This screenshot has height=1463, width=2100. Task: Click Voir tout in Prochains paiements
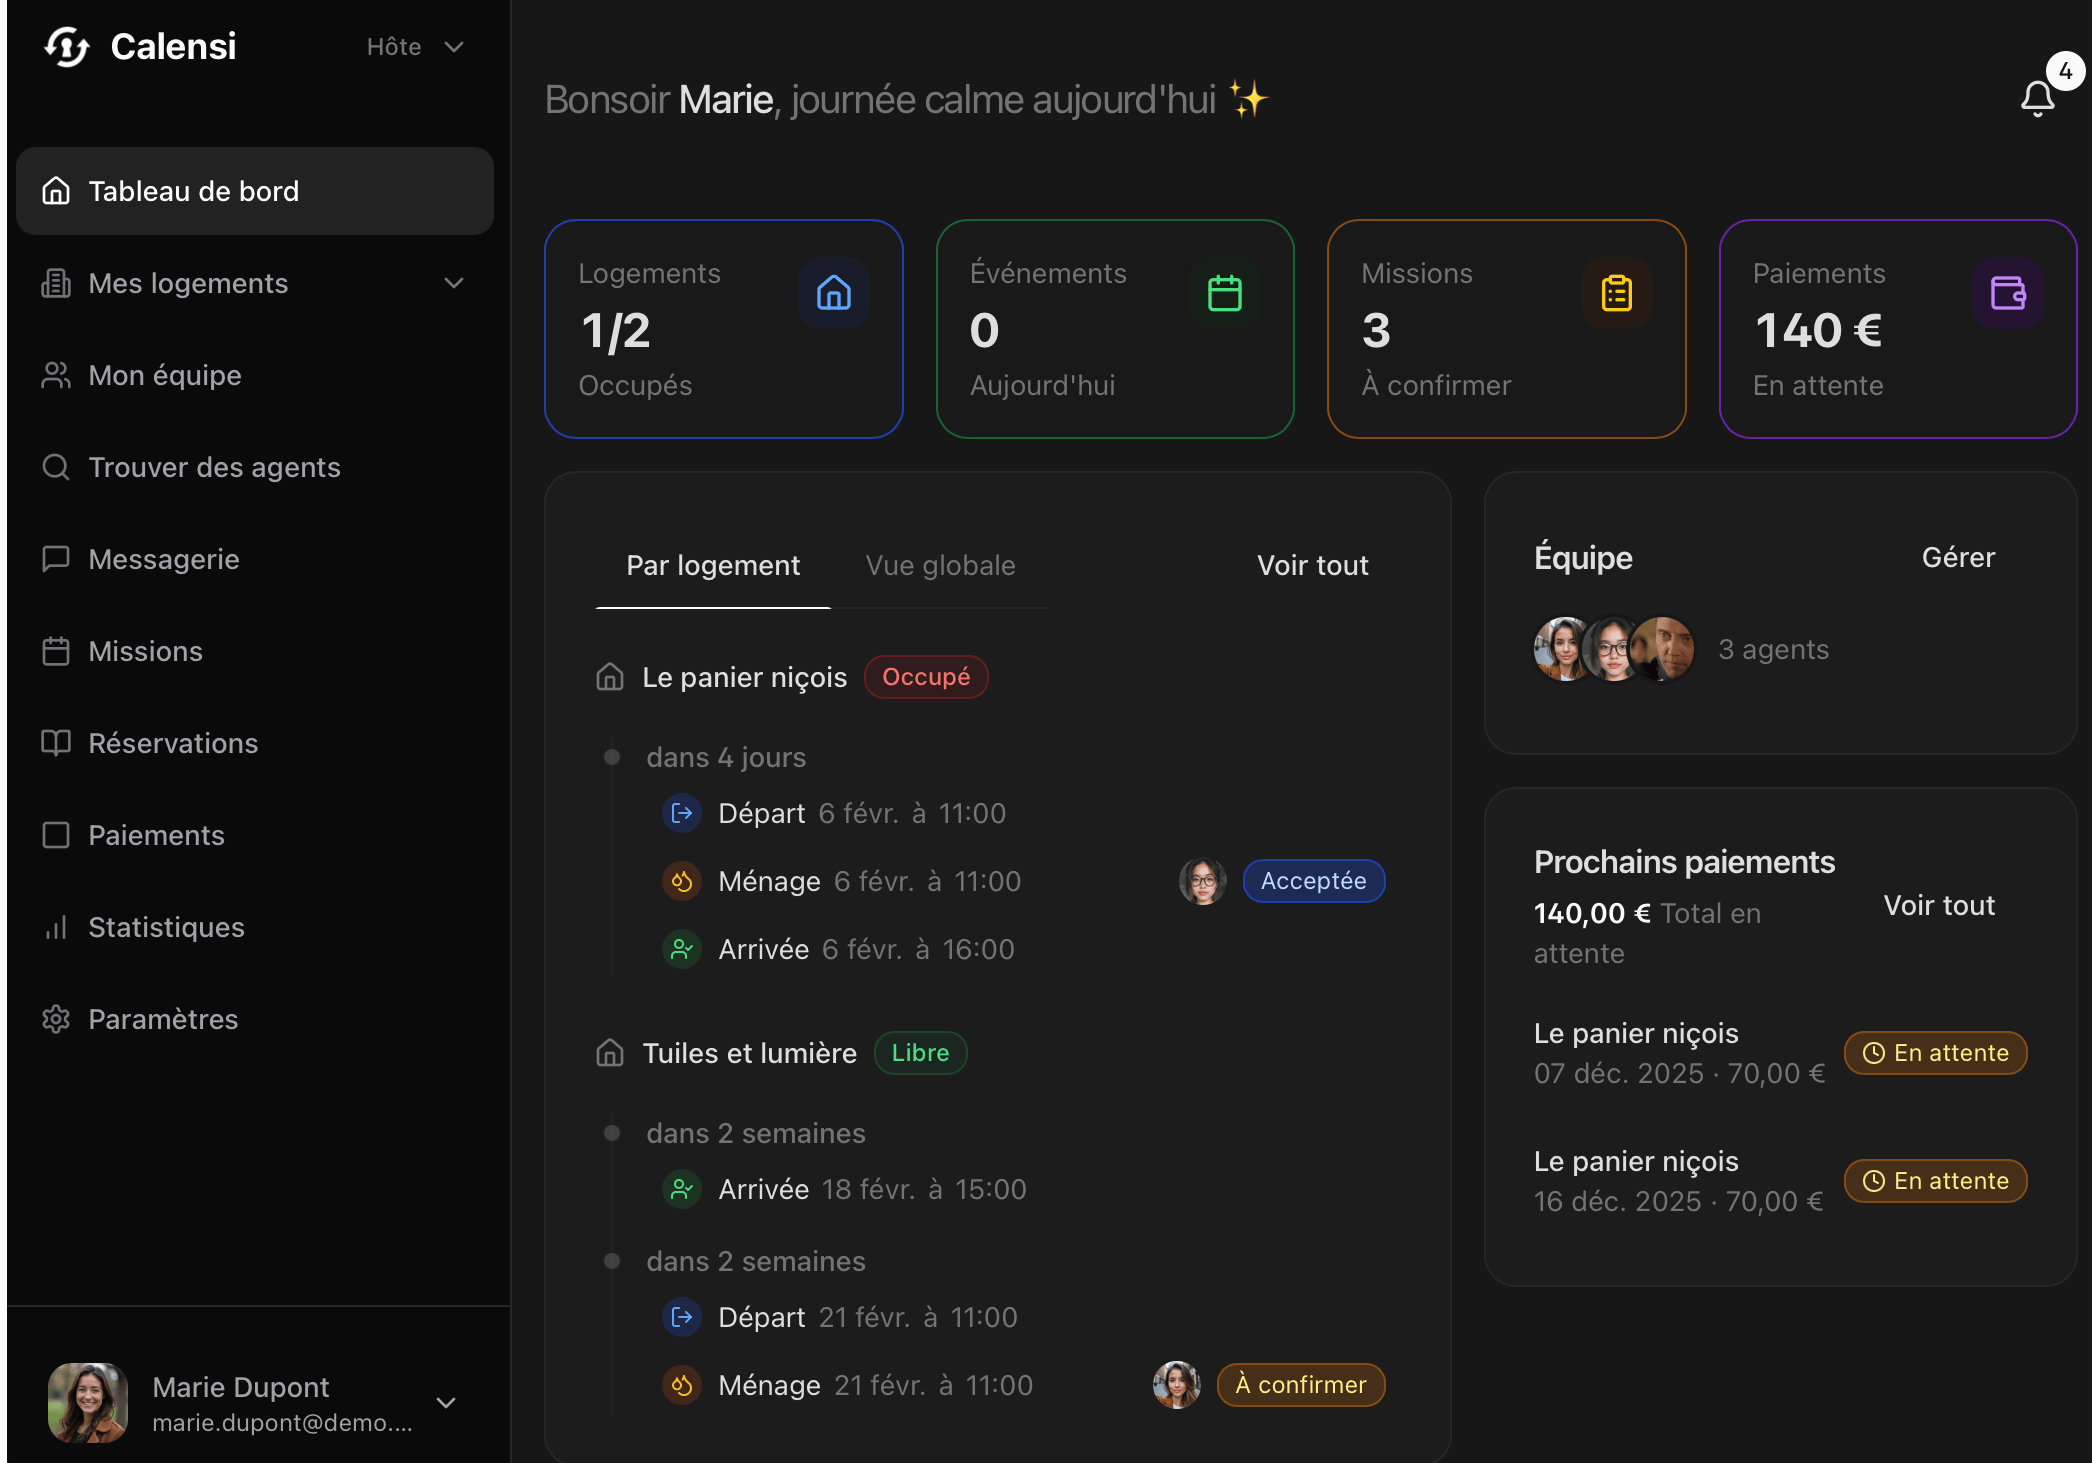[1938, 905]
